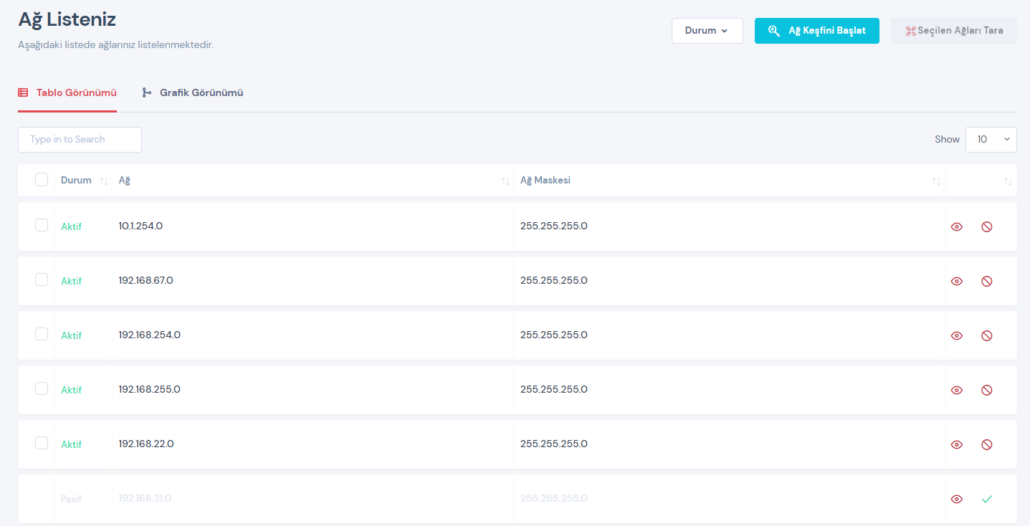Tick the select-all checkbox in header
The width and height of the screenshot is (1030, 526).
[x=41, y=179]
